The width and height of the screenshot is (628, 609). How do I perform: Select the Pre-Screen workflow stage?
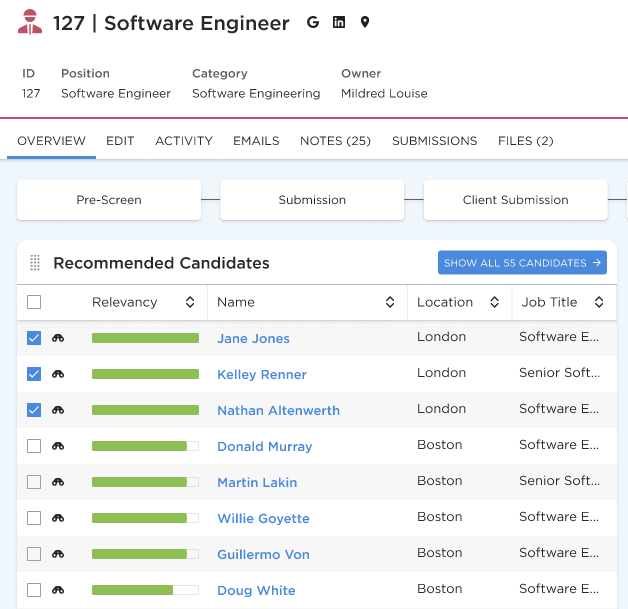pyautogui.click(x=109, y=200)
